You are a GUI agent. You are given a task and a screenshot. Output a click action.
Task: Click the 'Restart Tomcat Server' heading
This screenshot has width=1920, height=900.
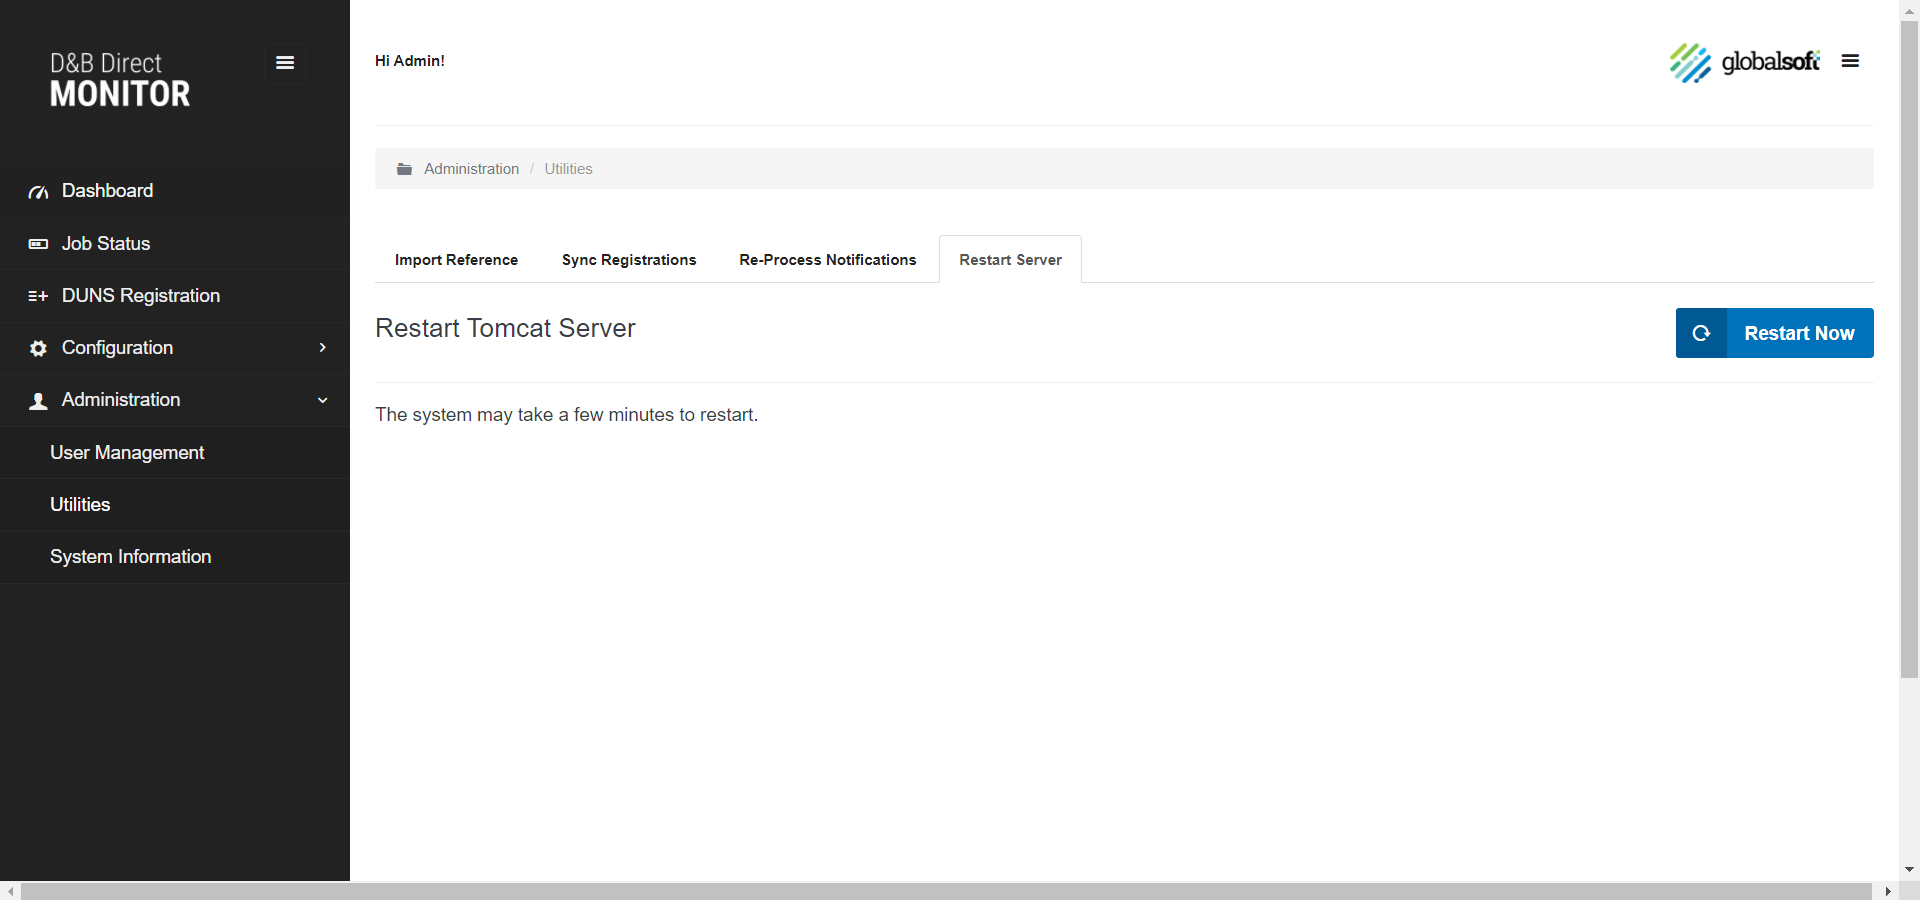(505, 328)
